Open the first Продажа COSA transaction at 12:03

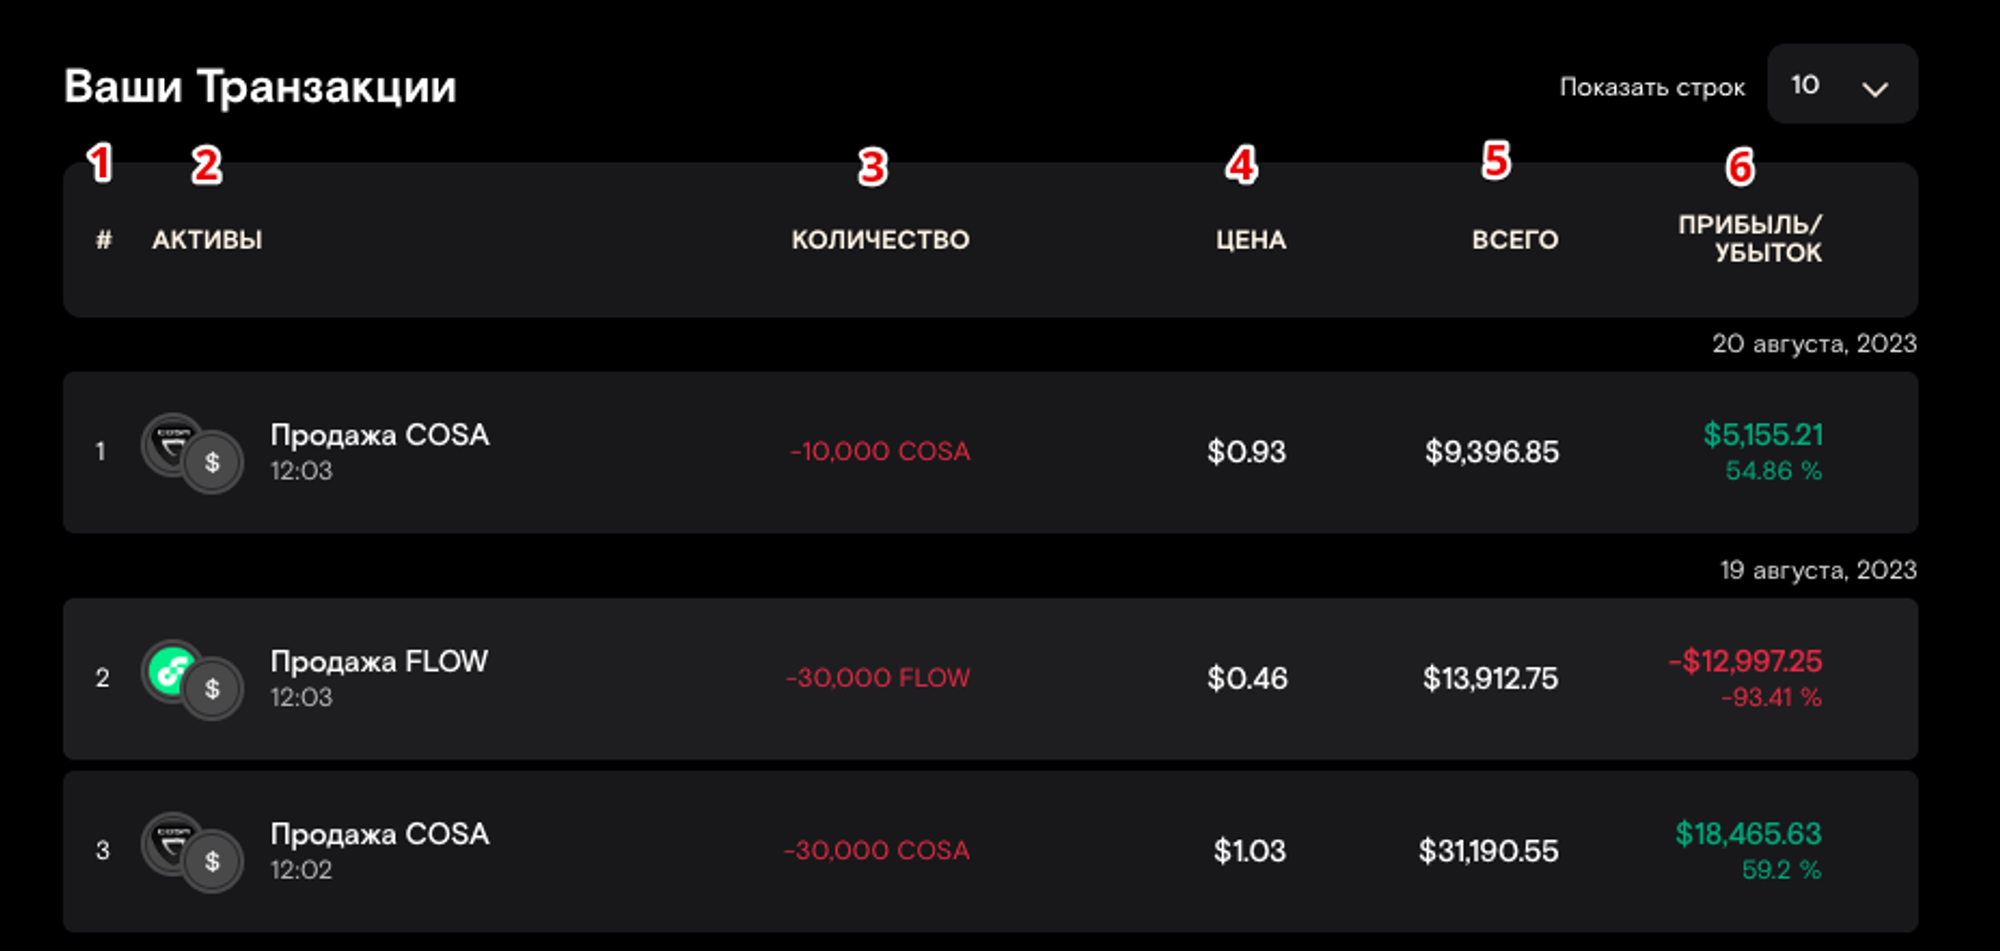pos(379,436)
